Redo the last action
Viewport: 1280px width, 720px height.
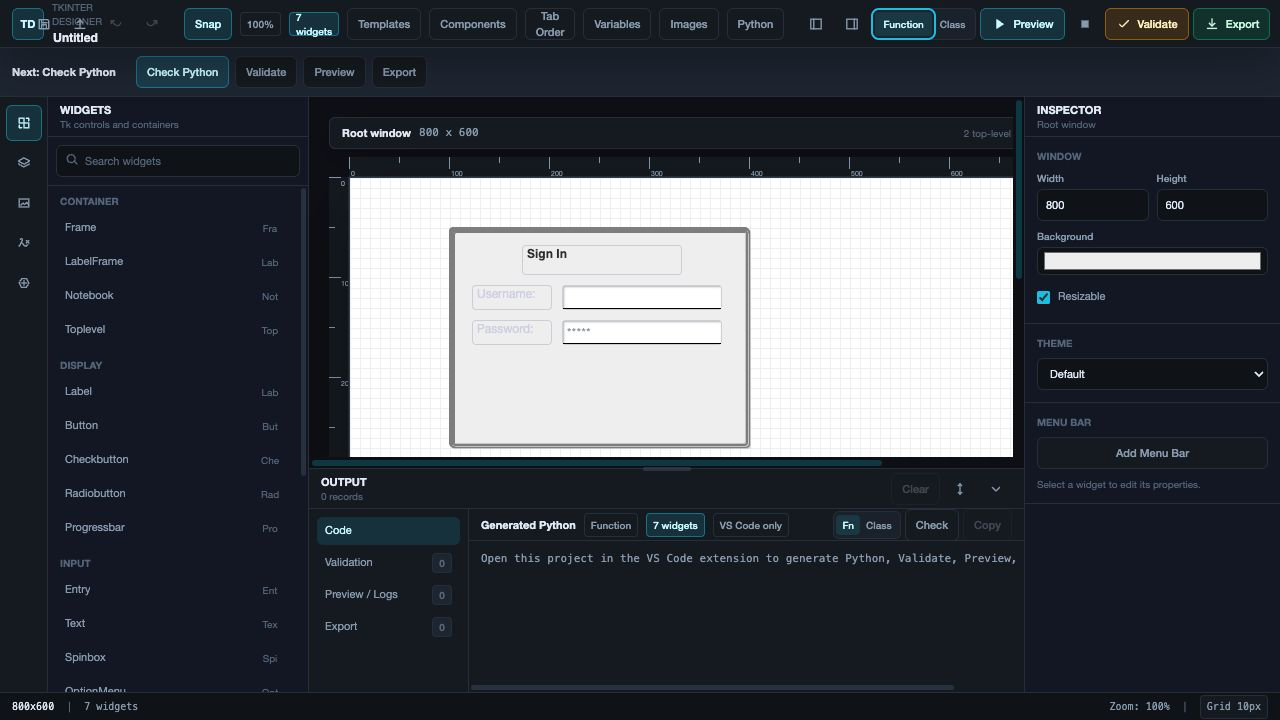coord(152,23)
